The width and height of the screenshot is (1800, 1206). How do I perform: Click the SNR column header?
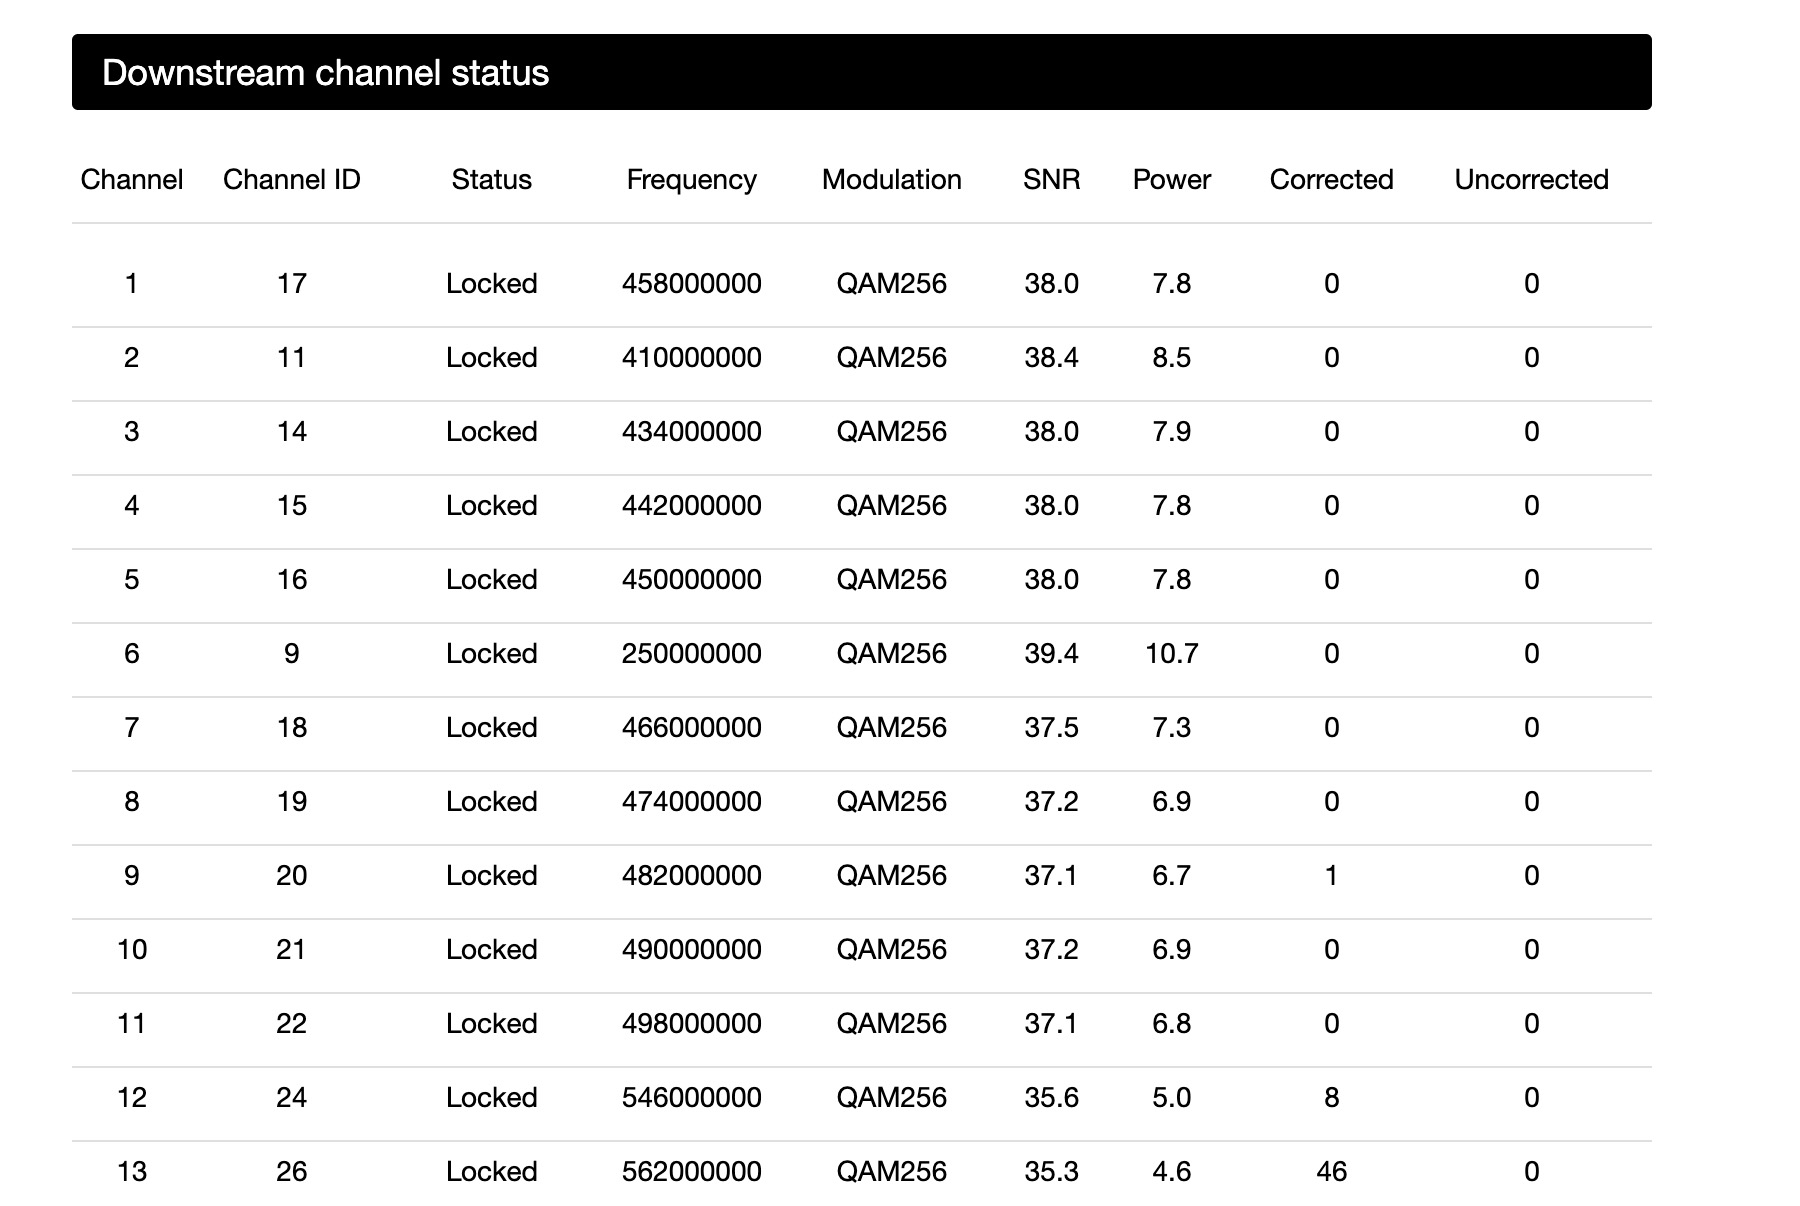[1051, 180]
